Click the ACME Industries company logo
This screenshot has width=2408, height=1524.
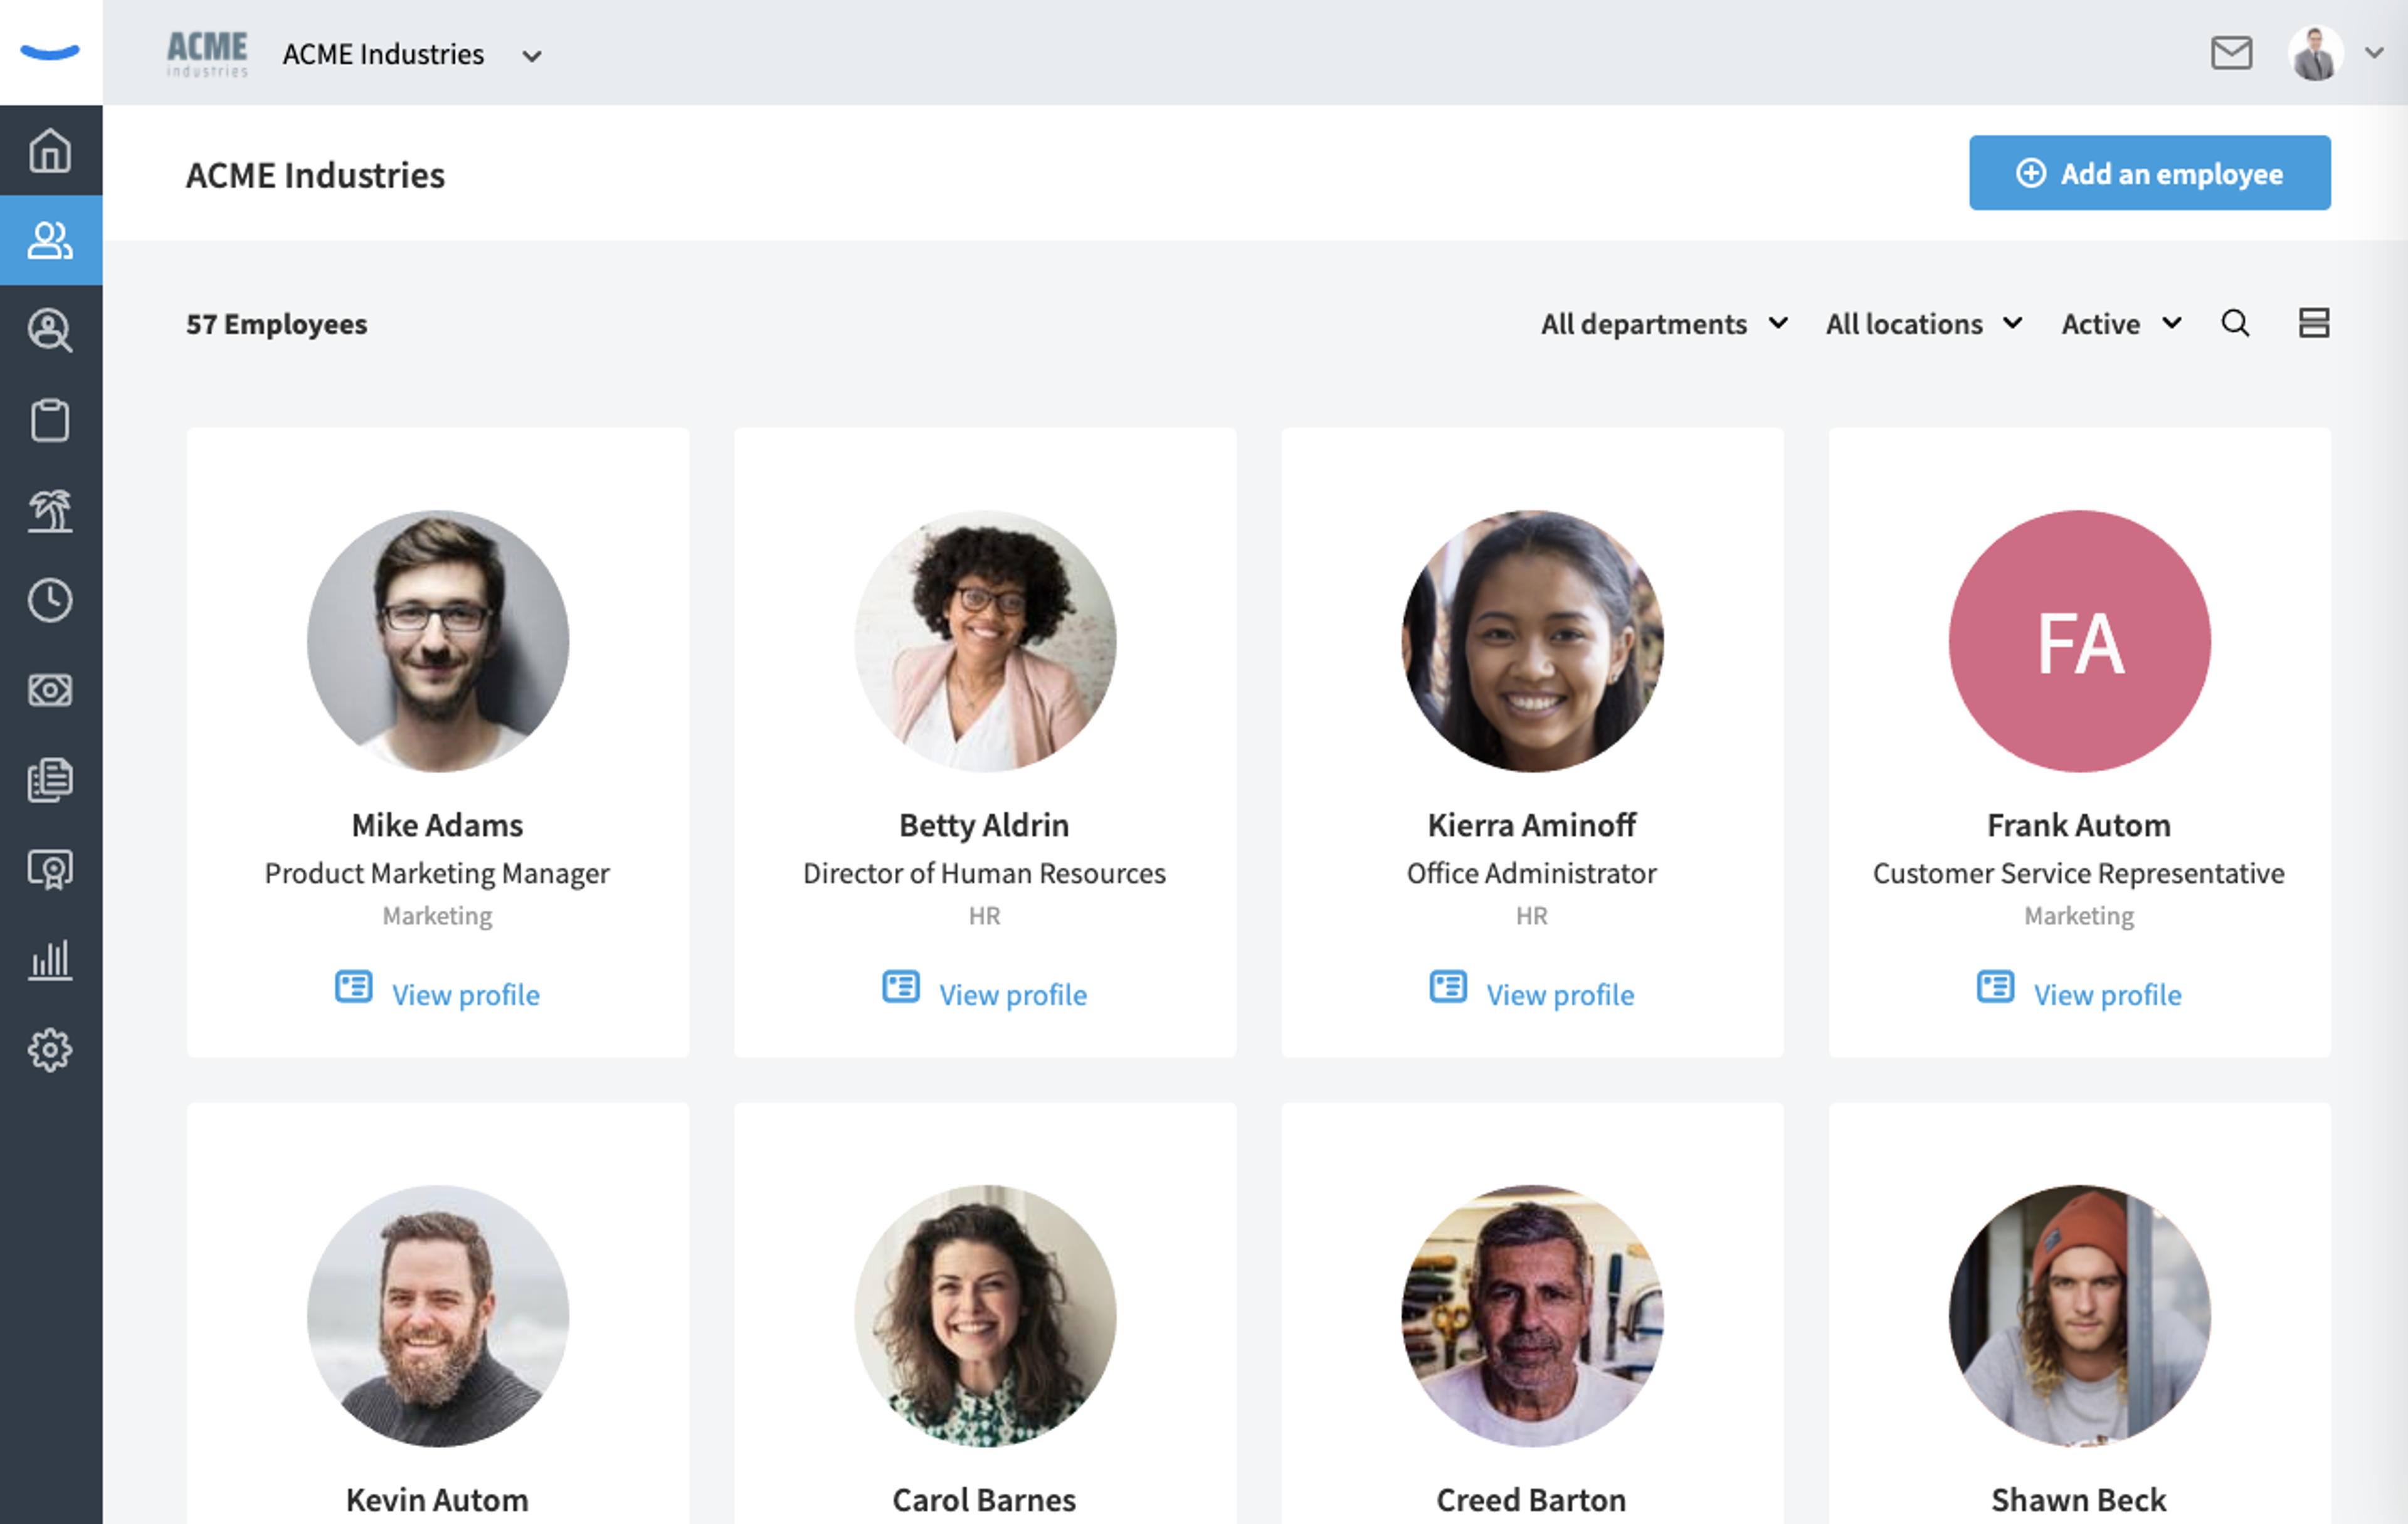tap(207, 53)
